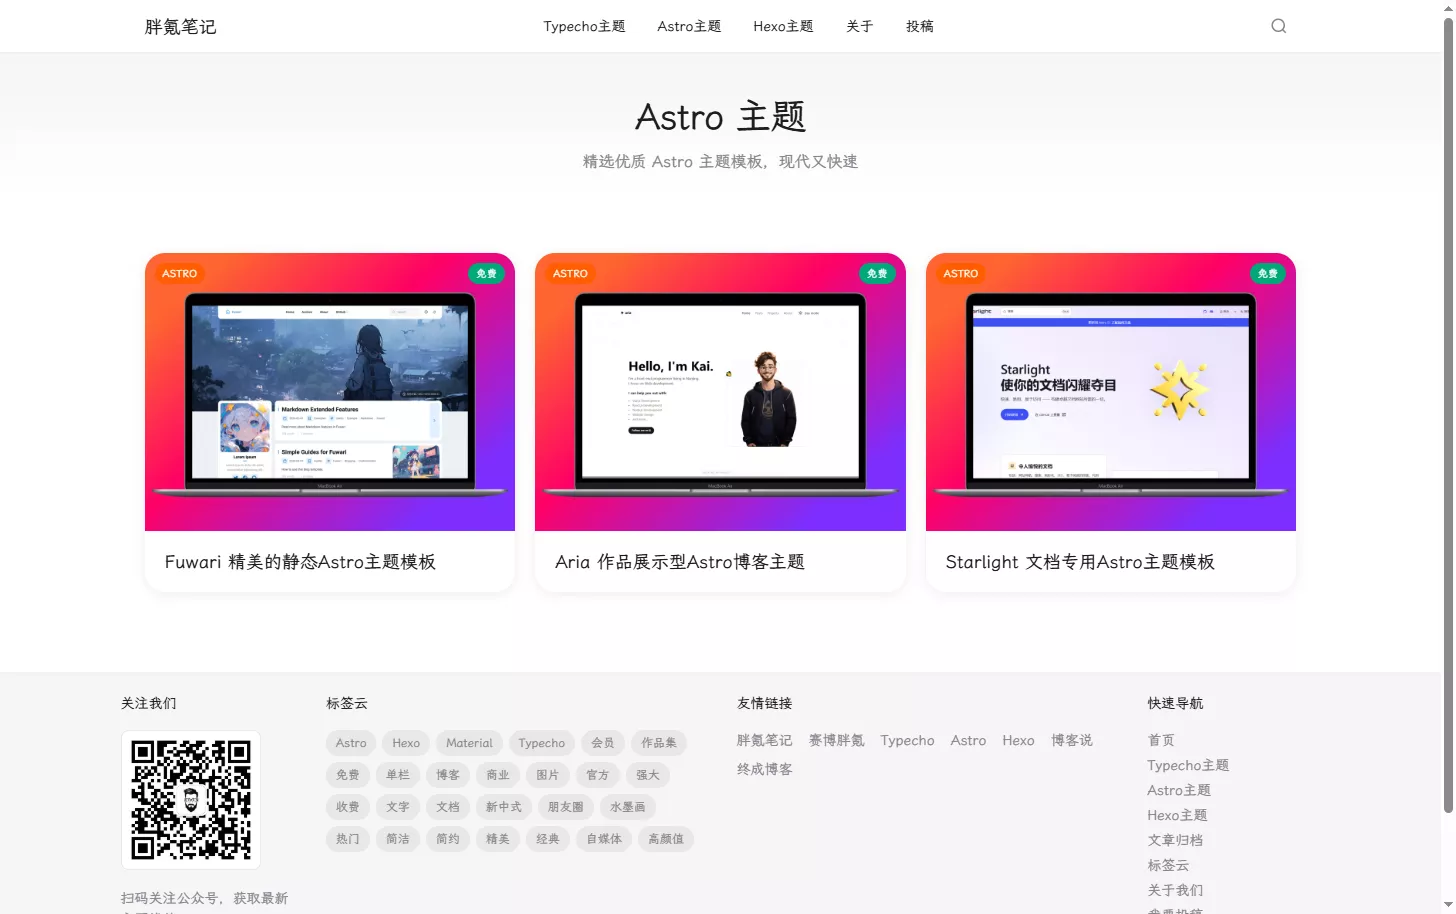Select the 单栏 tag
This screenshot has width=1456, height=914.
click(x=398, y=775)
